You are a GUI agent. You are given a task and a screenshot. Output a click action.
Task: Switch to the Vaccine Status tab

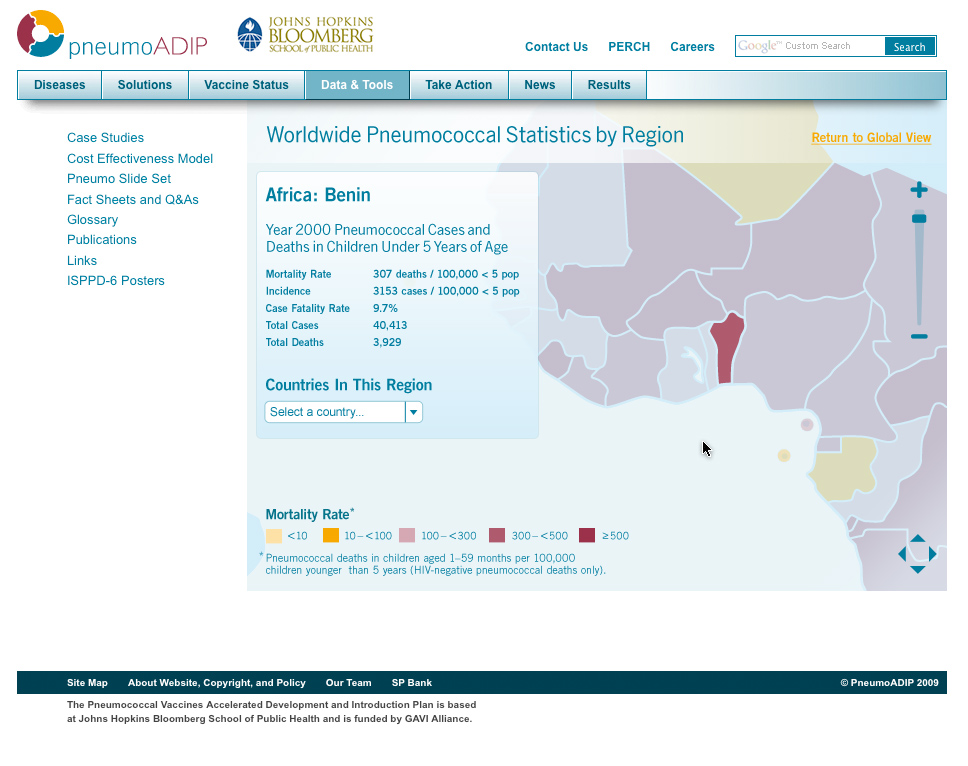point(246,85)
